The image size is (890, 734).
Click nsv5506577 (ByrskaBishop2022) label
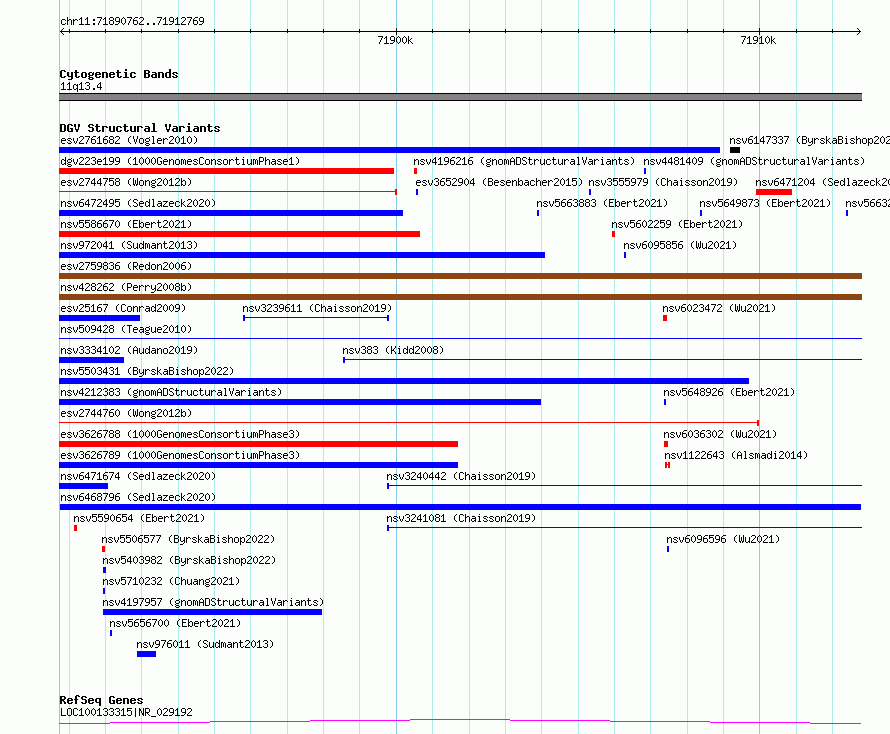click(x=188, y=539)
